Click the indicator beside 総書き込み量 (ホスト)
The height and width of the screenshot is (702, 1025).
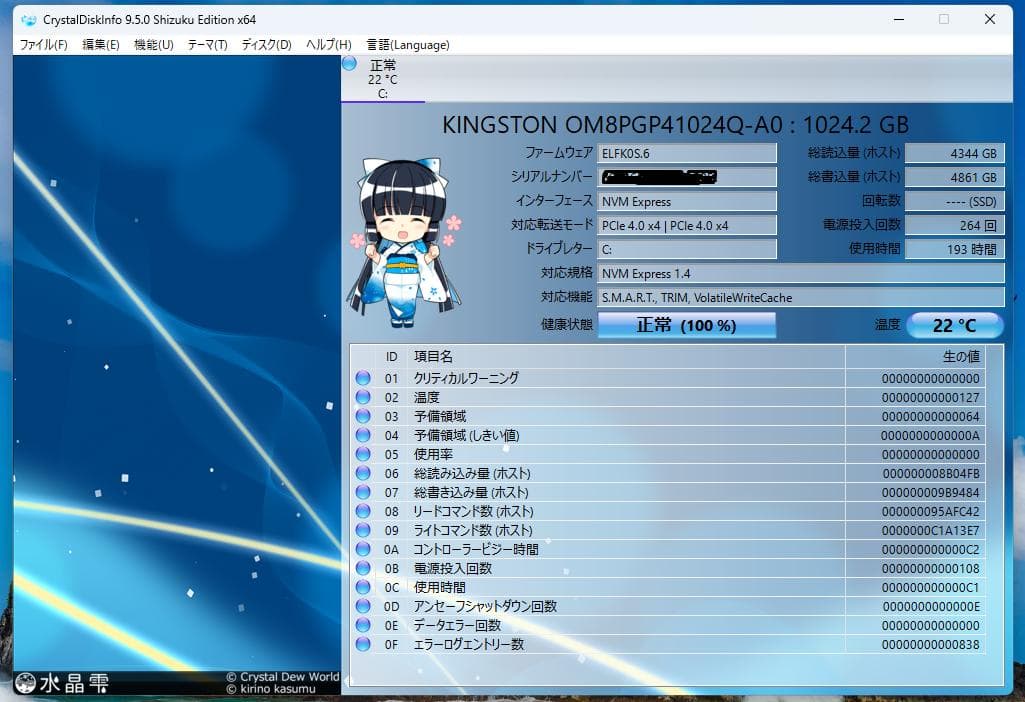362,492
